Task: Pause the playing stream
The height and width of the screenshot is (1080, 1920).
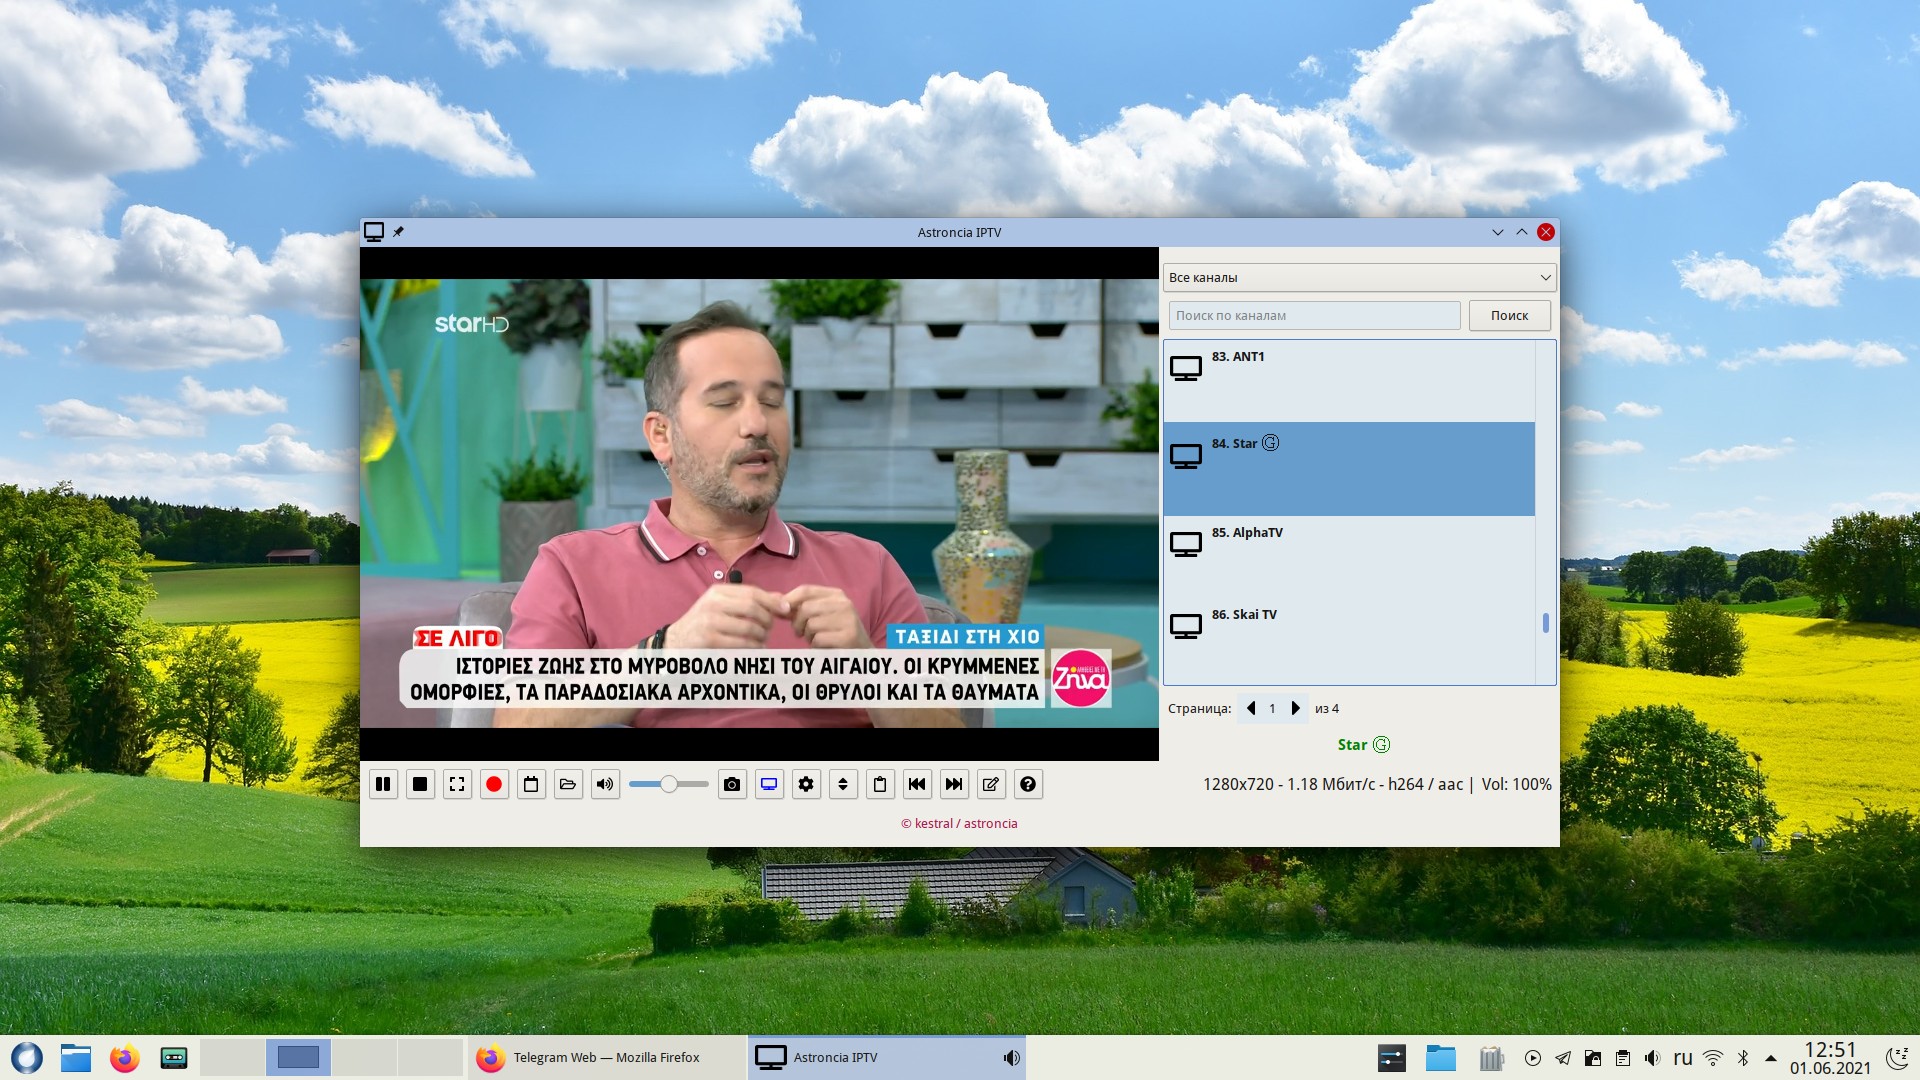Action: (x=383, y=785)
